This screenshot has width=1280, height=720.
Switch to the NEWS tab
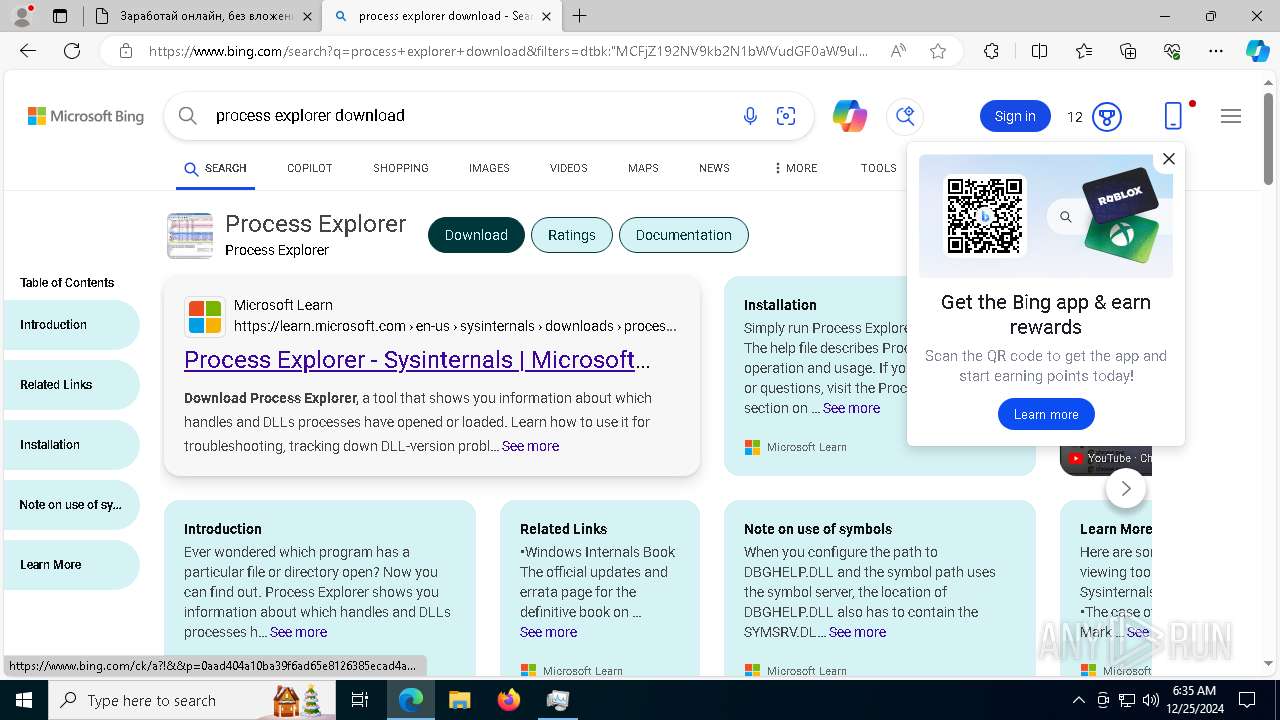(714, 168)
